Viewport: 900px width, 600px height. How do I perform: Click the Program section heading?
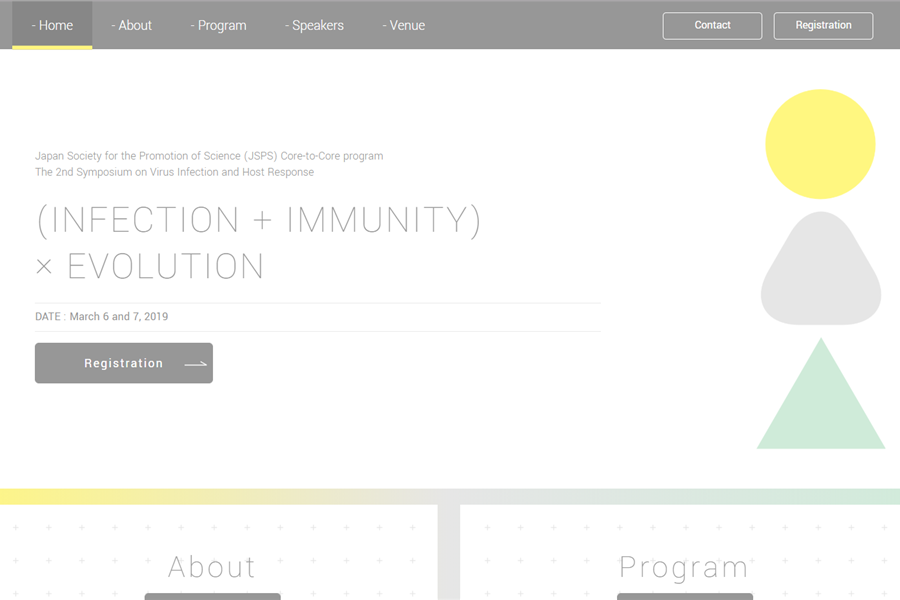(x=684, y=567)
